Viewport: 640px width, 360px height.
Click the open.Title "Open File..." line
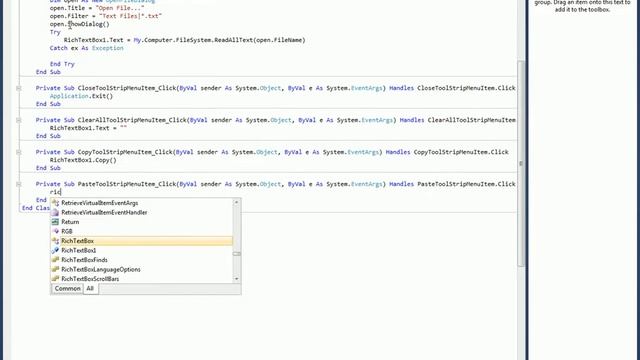click(97, 8)
